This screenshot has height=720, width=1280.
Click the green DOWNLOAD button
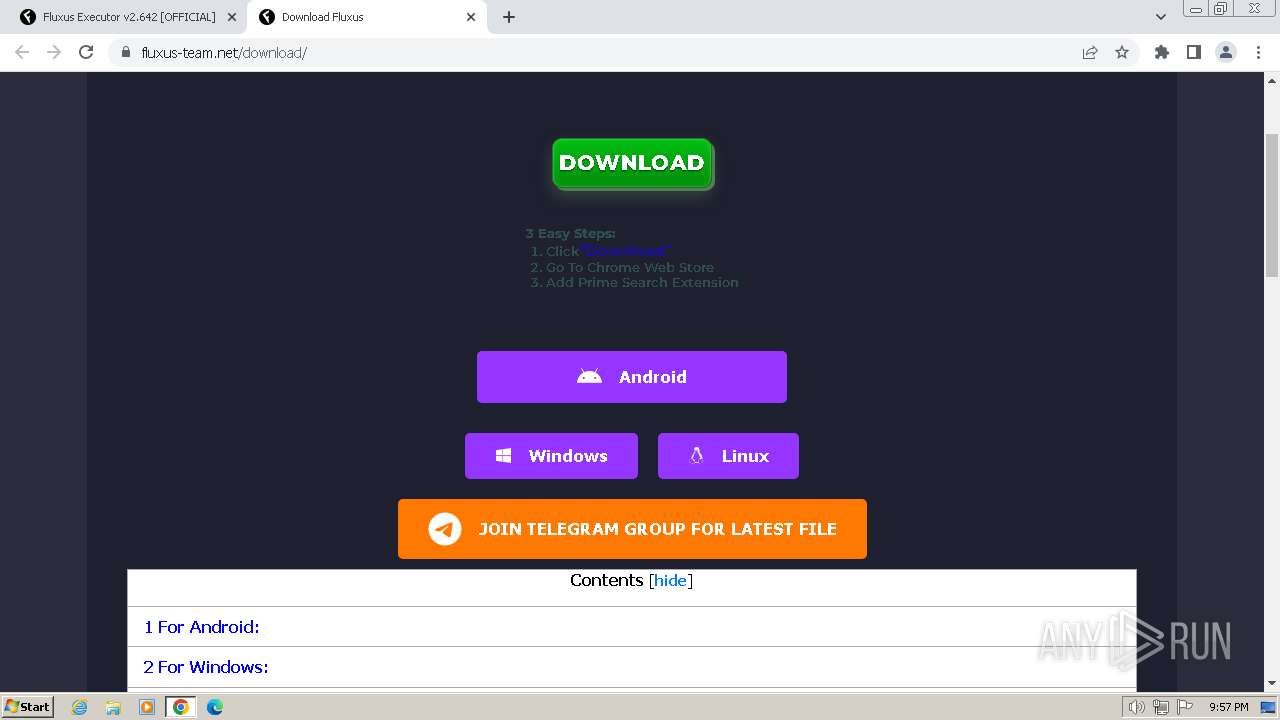point(632,163)
